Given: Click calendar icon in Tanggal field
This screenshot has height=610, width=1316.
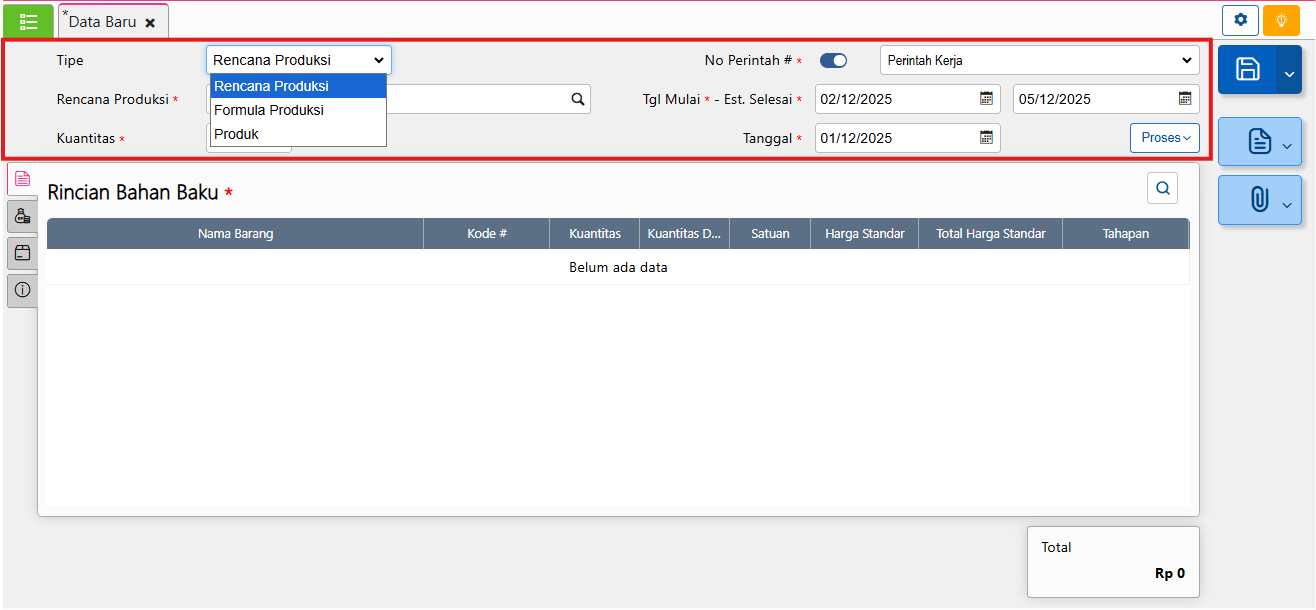Looking at the screenshot, I should pos(986,138).
